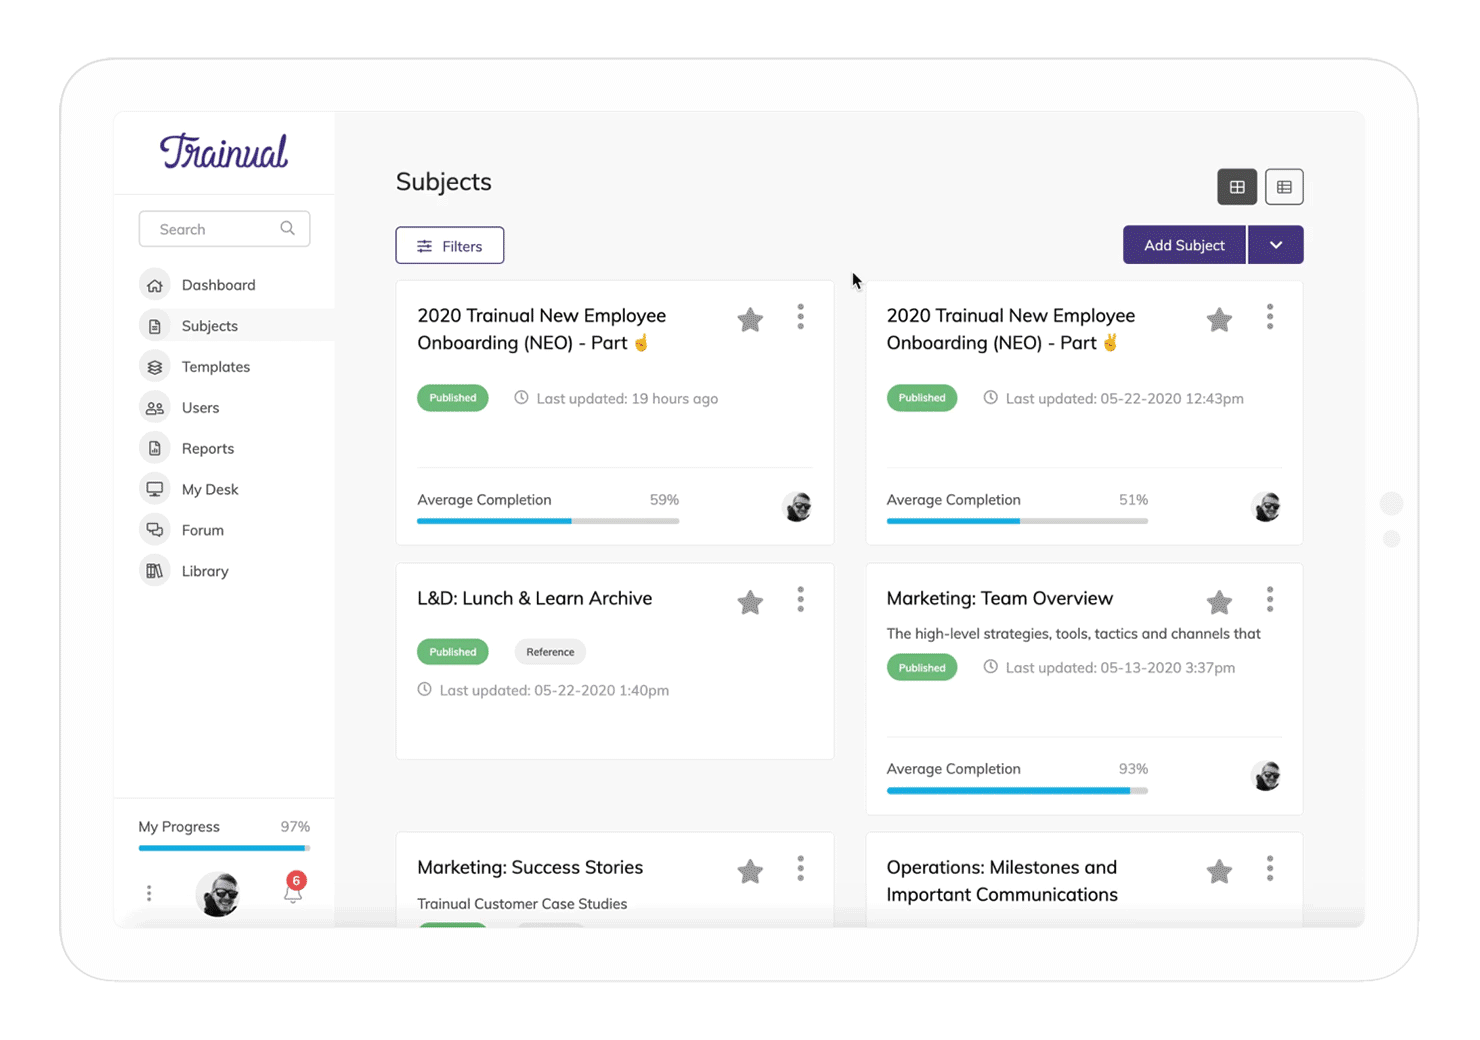Open My Desk in sidebar
This screenshot has height=1040, width=1480.
210,489
